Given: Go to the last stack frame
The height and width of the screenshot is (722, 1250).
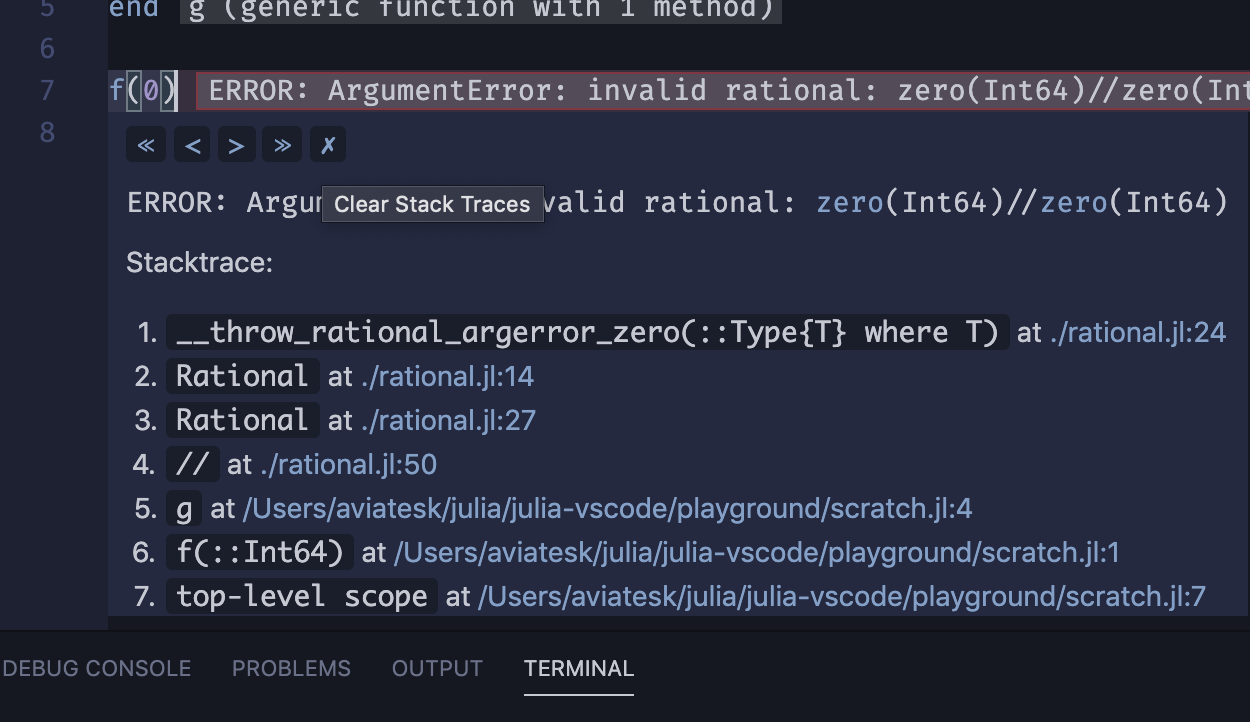Looking at the screenshot, I should [x=281, y=144].
